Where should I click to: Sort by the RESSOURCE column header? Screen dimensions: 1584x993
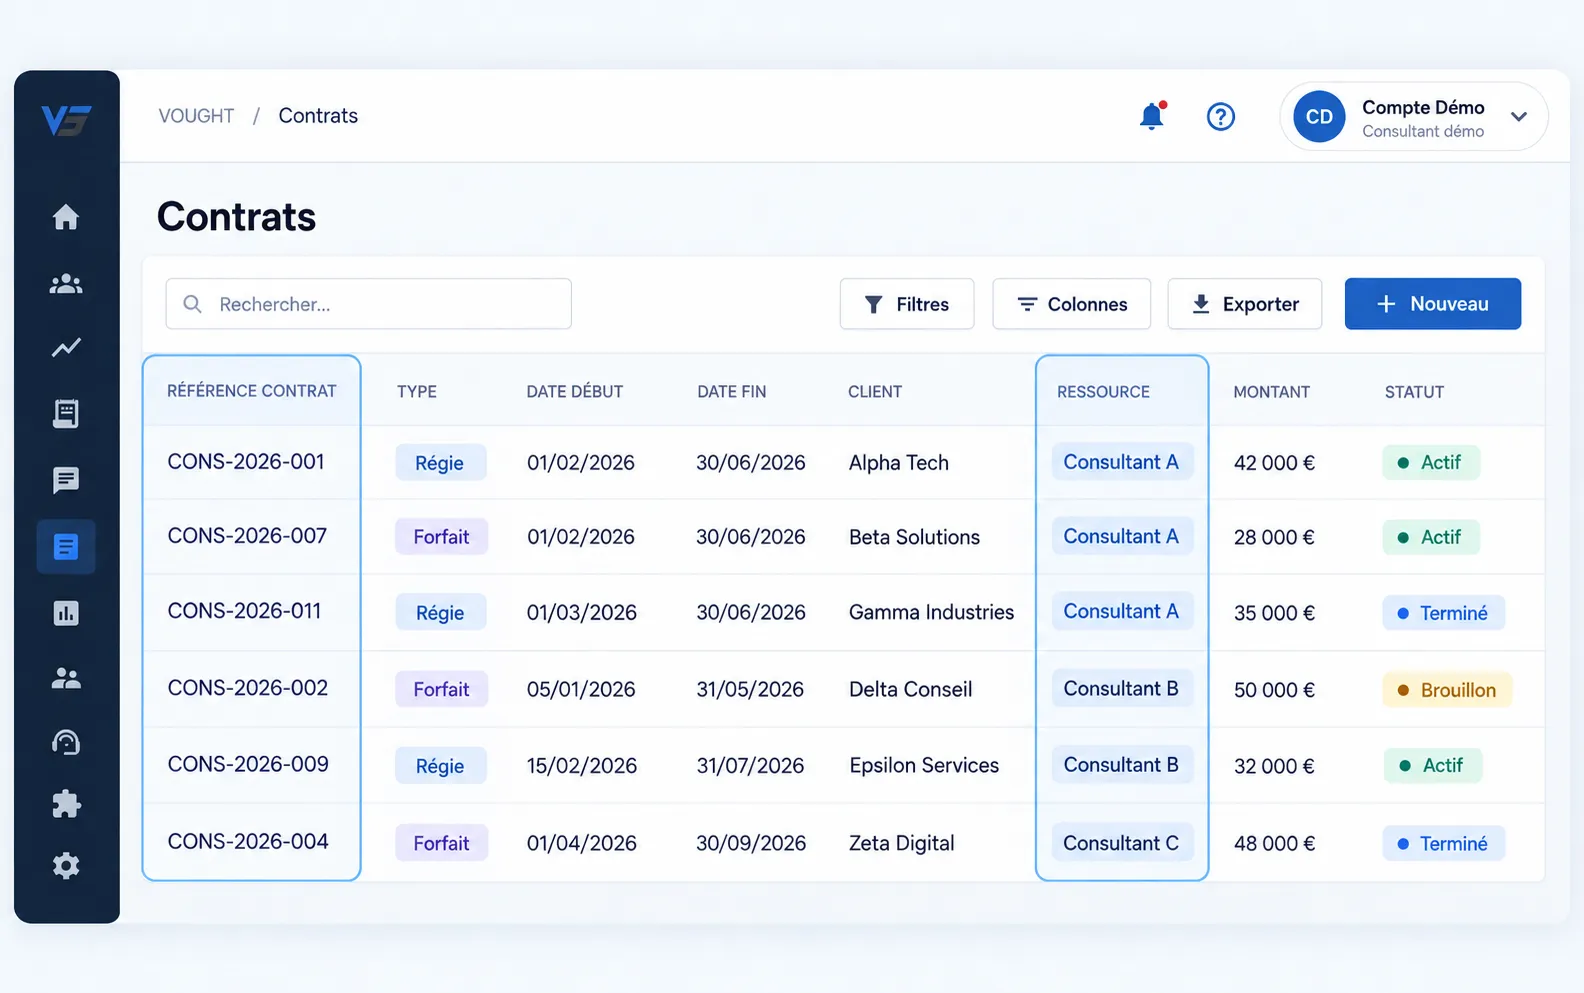(1103, 392)
